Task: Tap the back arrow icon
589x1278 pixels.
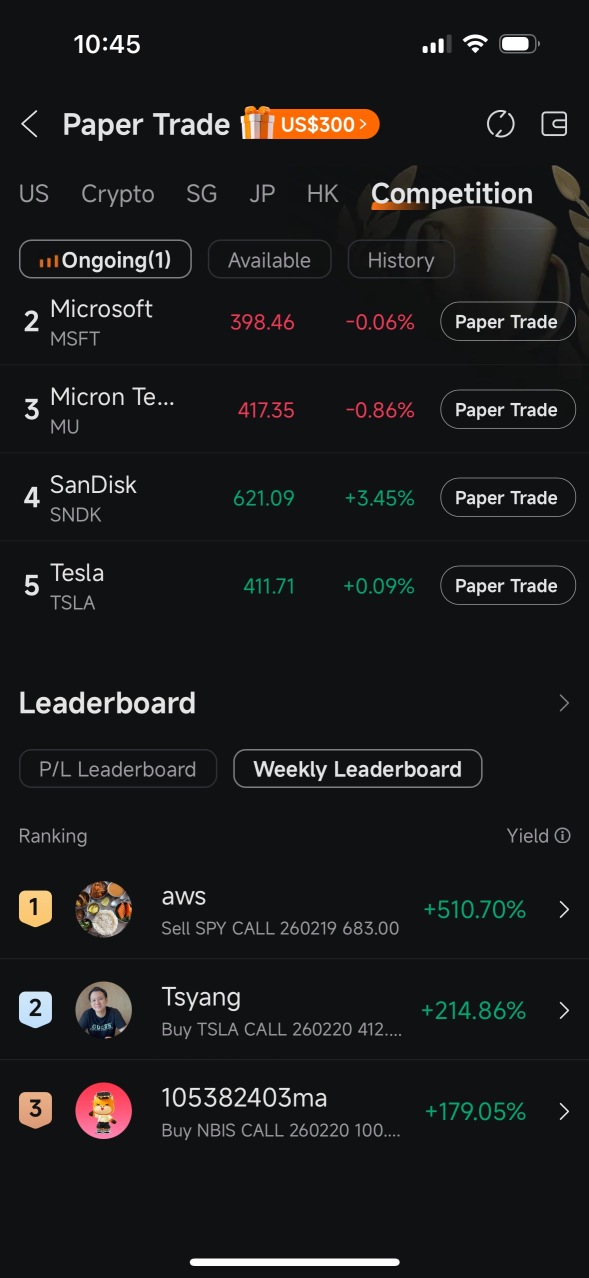Action: coord(29,125)
